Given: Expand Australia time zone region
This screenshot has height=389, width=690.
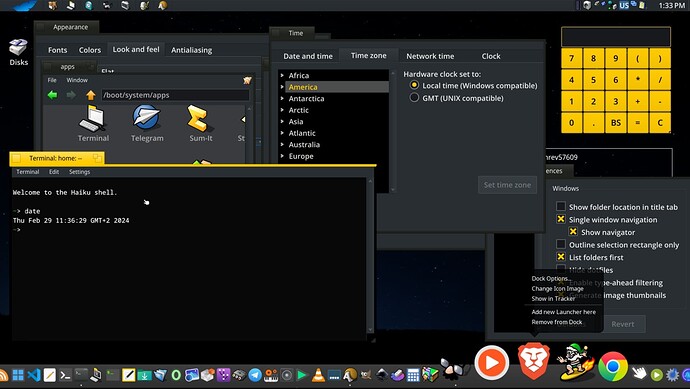Looking at the screenshot, I should pyautogui.click(x=282, y=144).
